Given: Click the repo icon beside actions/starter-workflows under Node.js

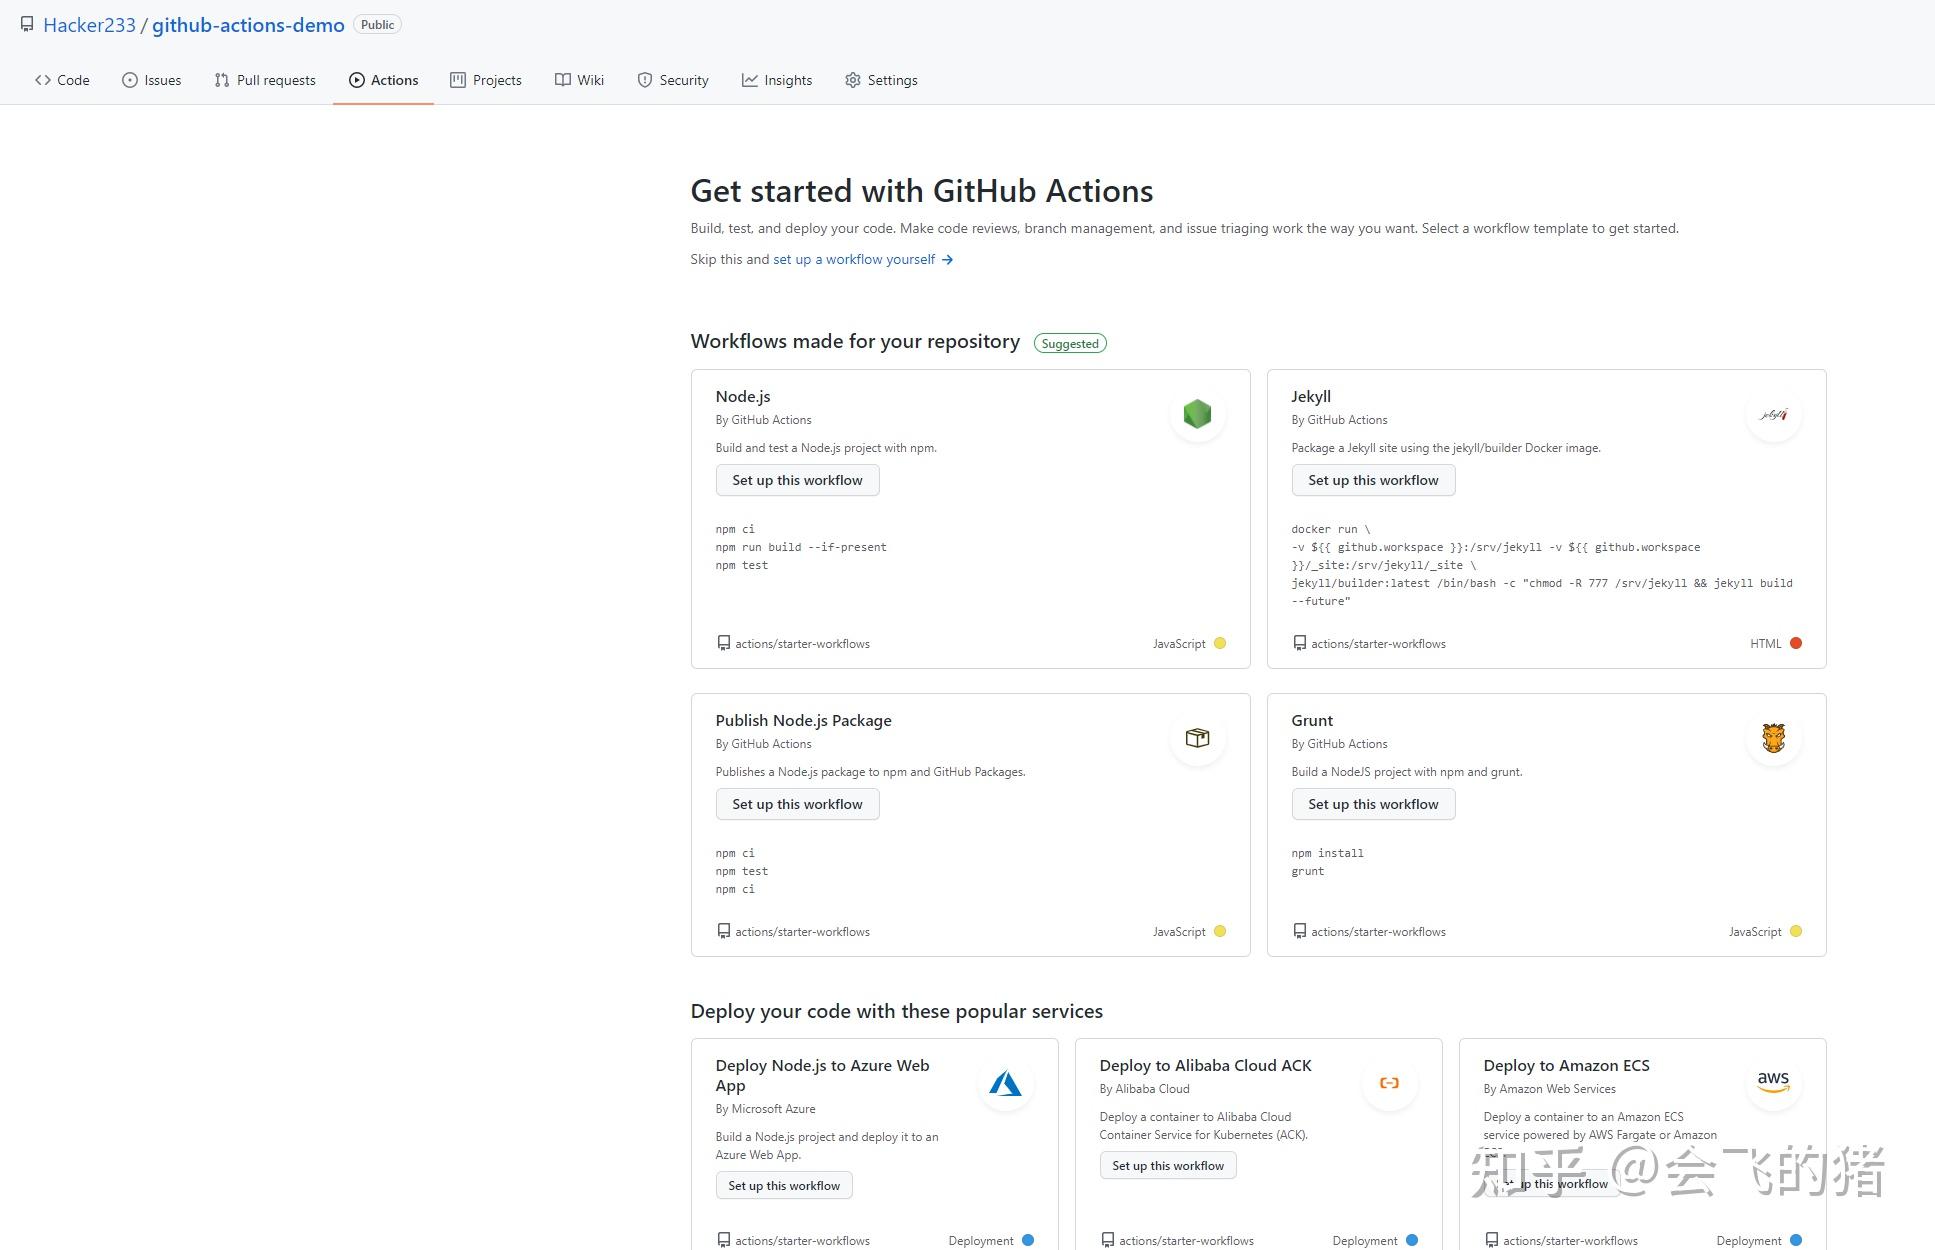Looking at the screenshot, I should [723, 642].
